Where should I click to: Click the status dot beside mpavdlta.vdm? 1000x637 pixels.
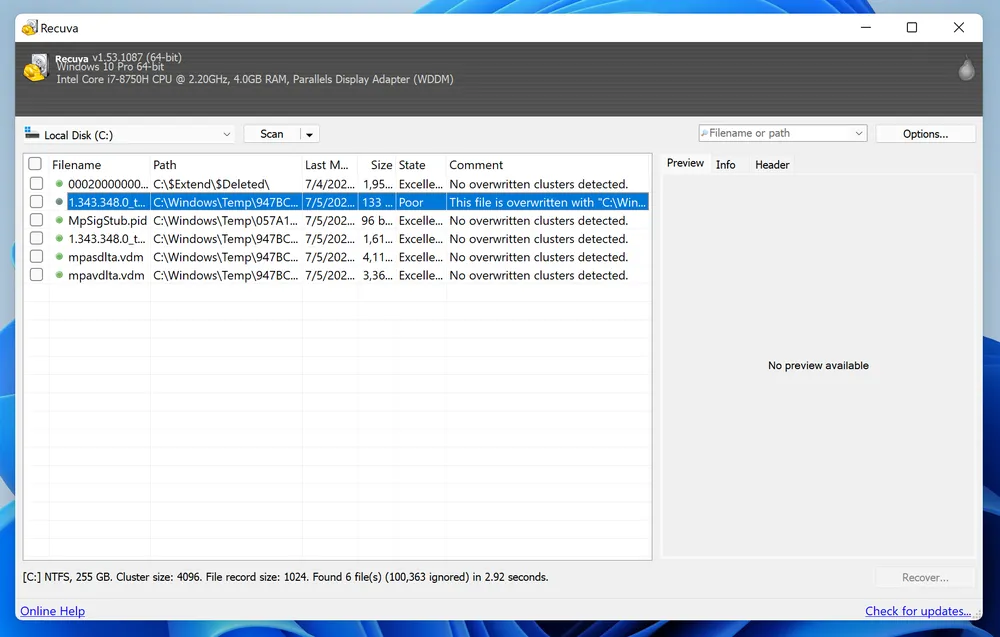[59, 275]
